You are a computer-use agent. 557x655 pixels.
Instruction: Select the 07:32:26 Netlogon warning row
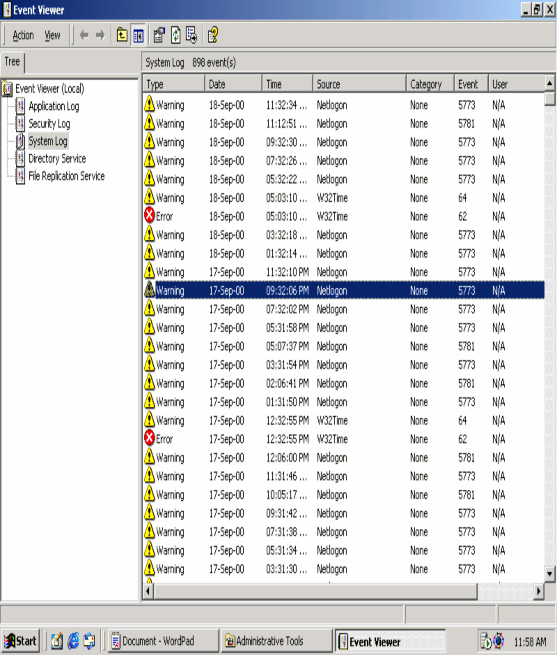click(x=343, y=161)
